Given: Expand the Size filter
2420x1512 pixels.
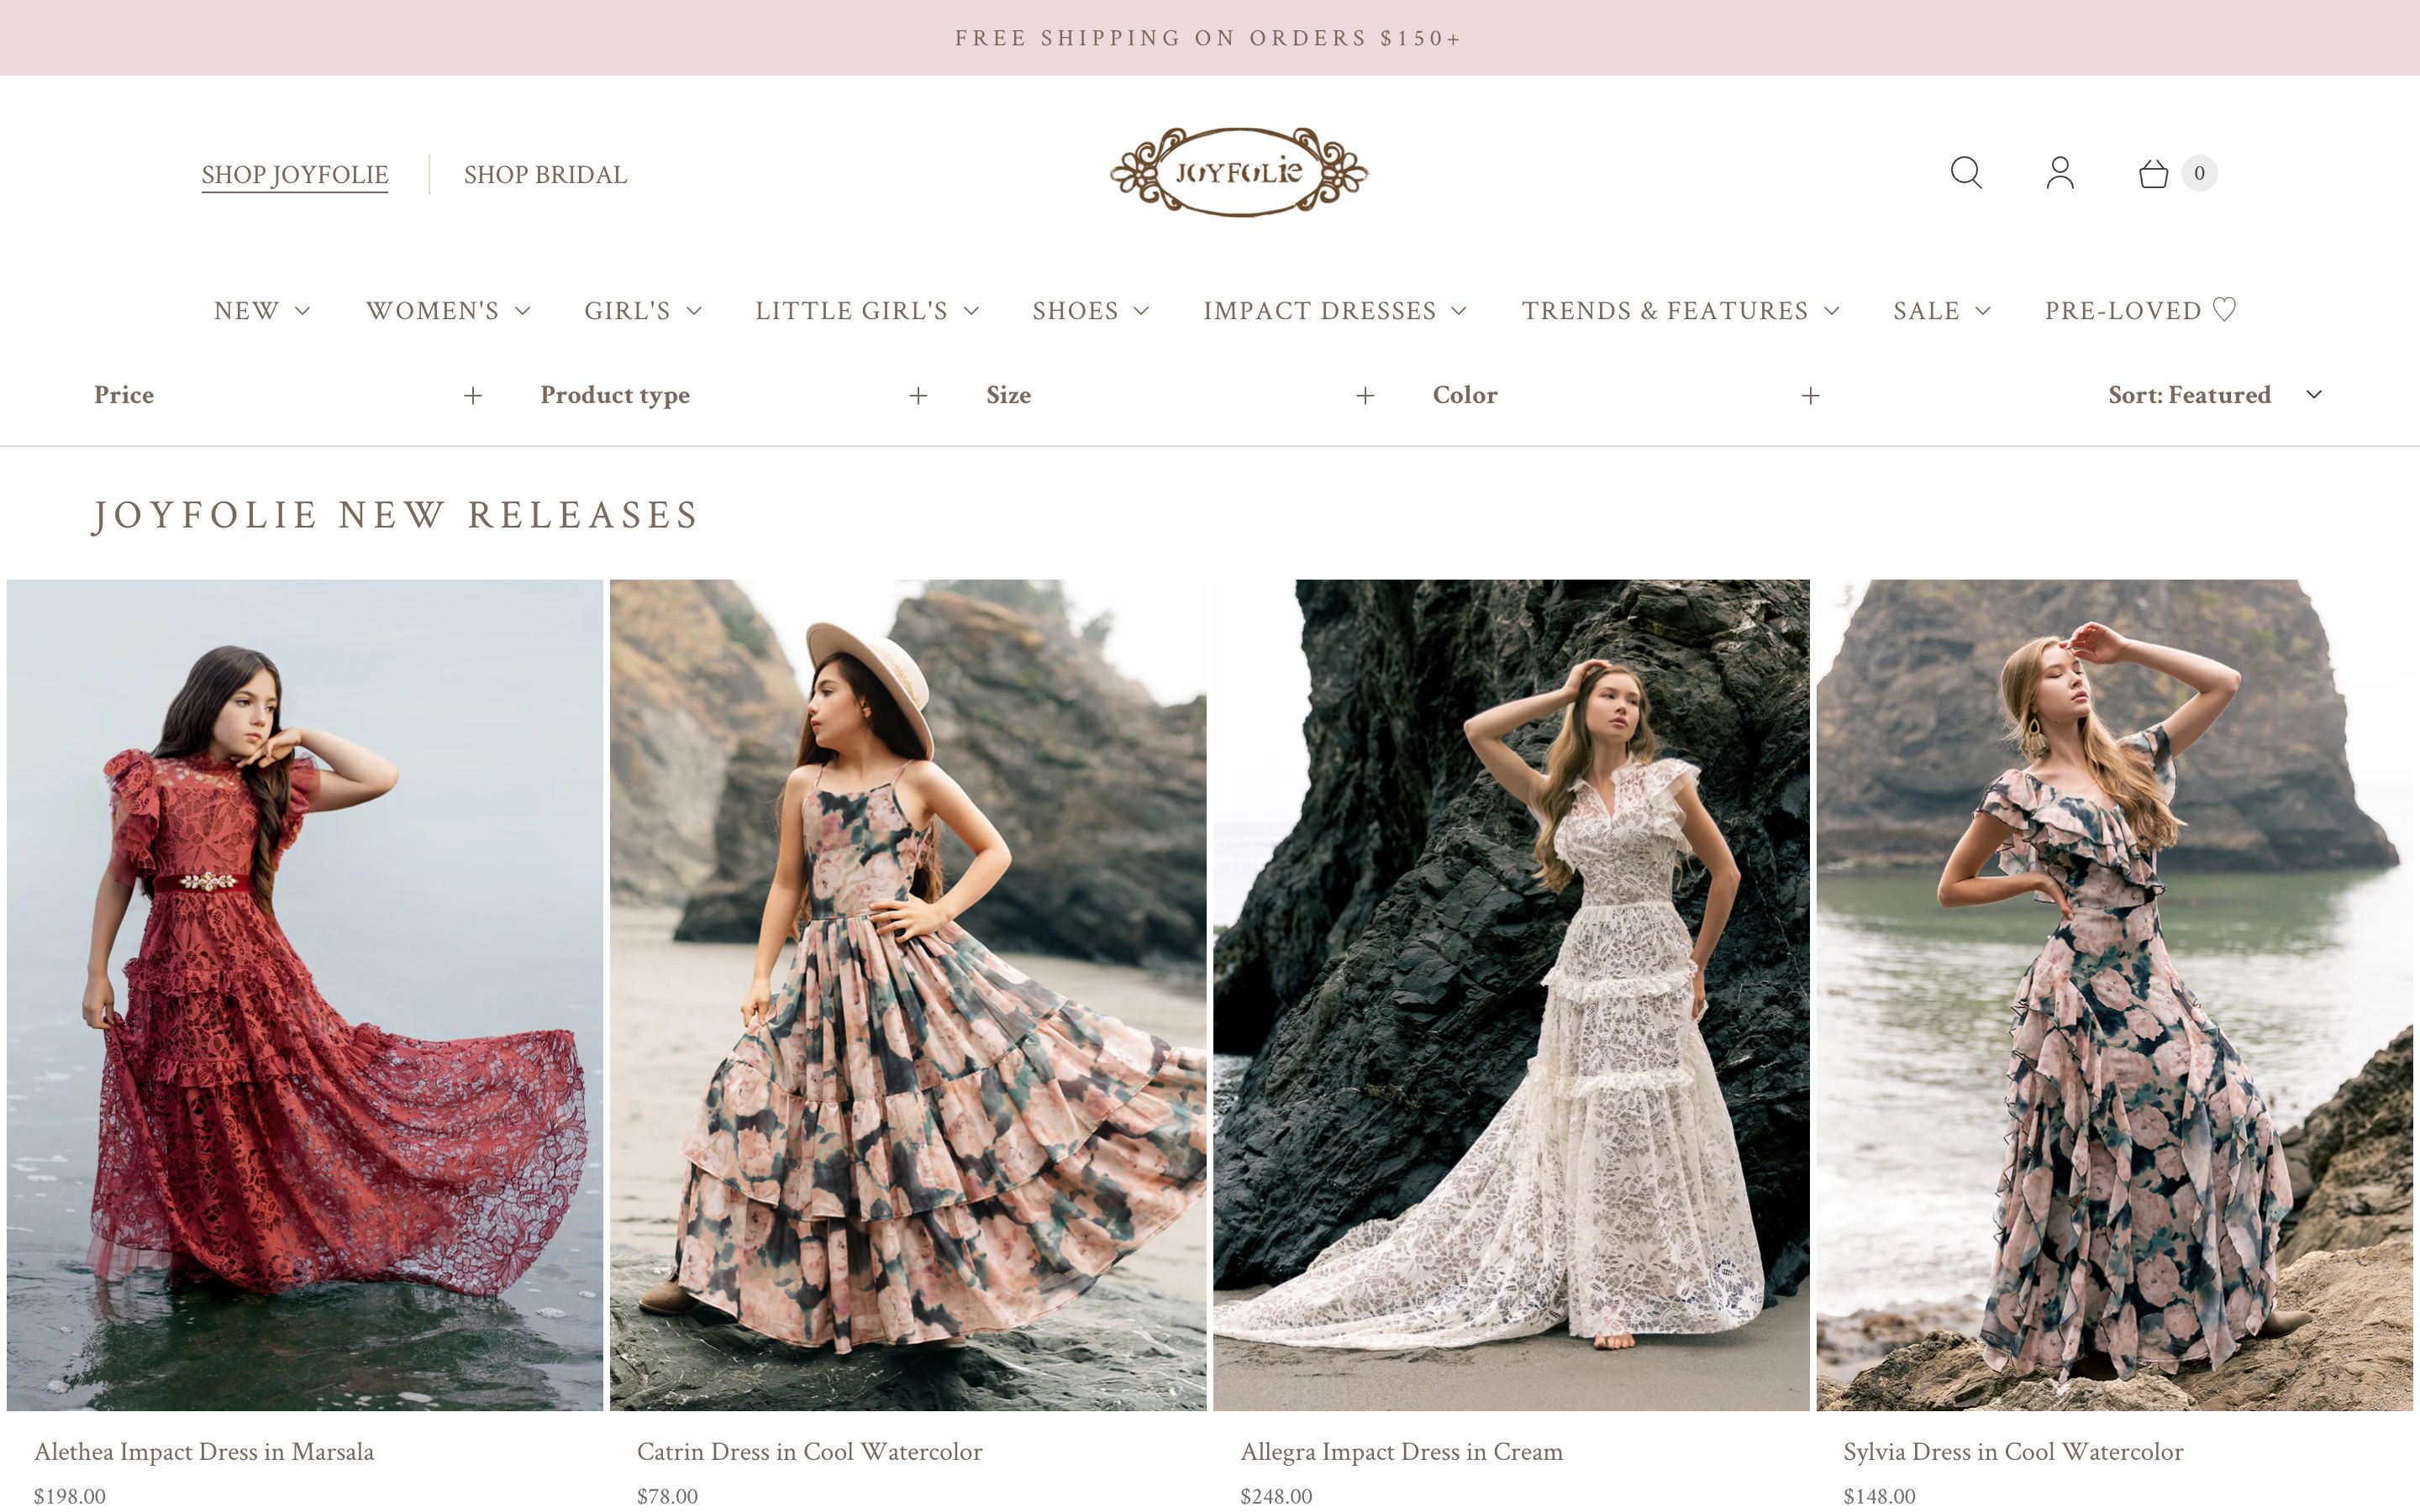Looking at the screenshot, I should [1364, 395].
